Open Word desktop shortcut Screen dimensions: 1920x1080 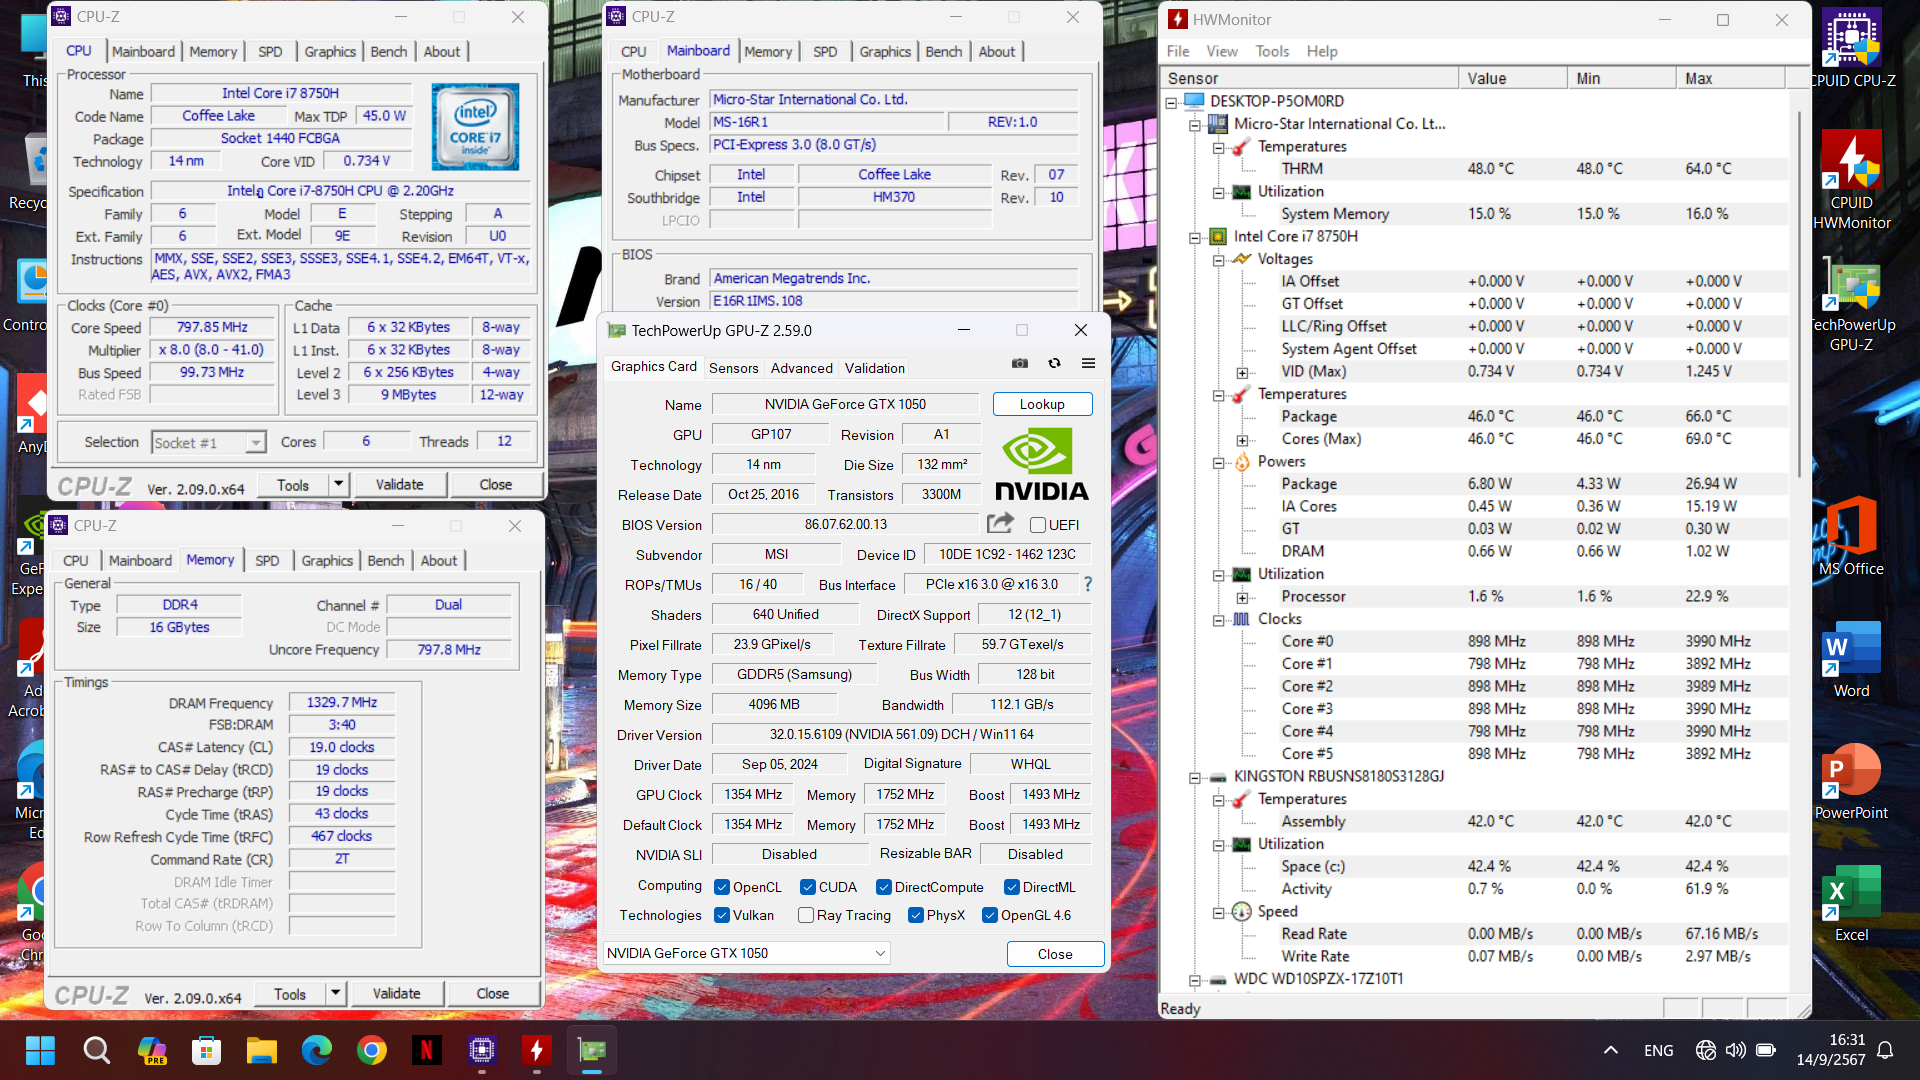(1852, 658)
